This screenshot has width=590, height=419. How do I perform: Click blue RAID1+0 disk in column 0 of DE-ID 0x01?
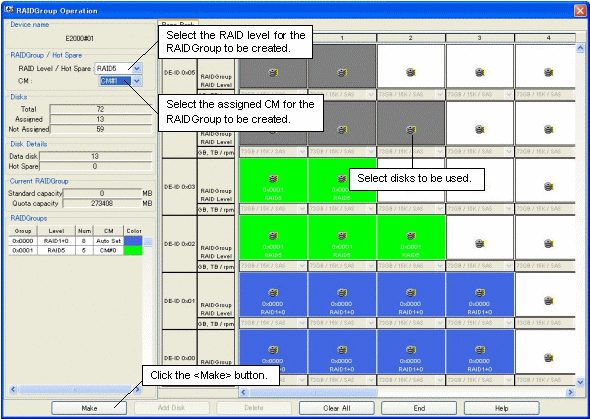point(273,295)
